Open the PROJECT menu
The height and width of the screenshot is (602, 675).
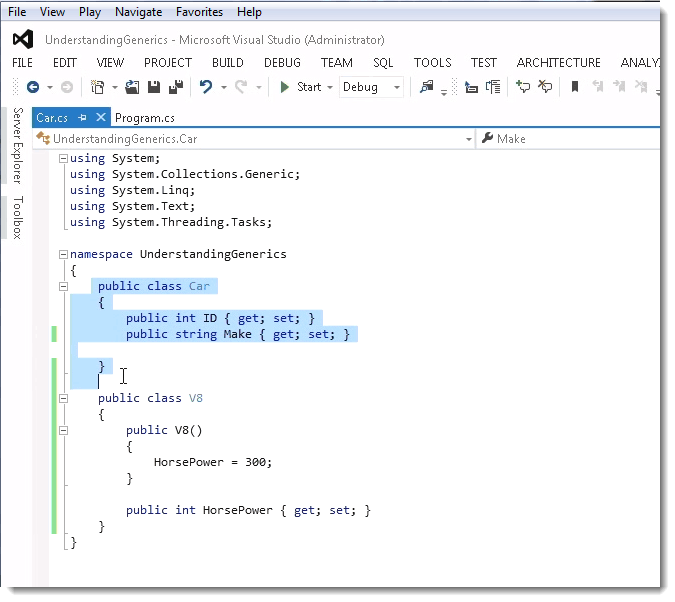coord(168,63)
